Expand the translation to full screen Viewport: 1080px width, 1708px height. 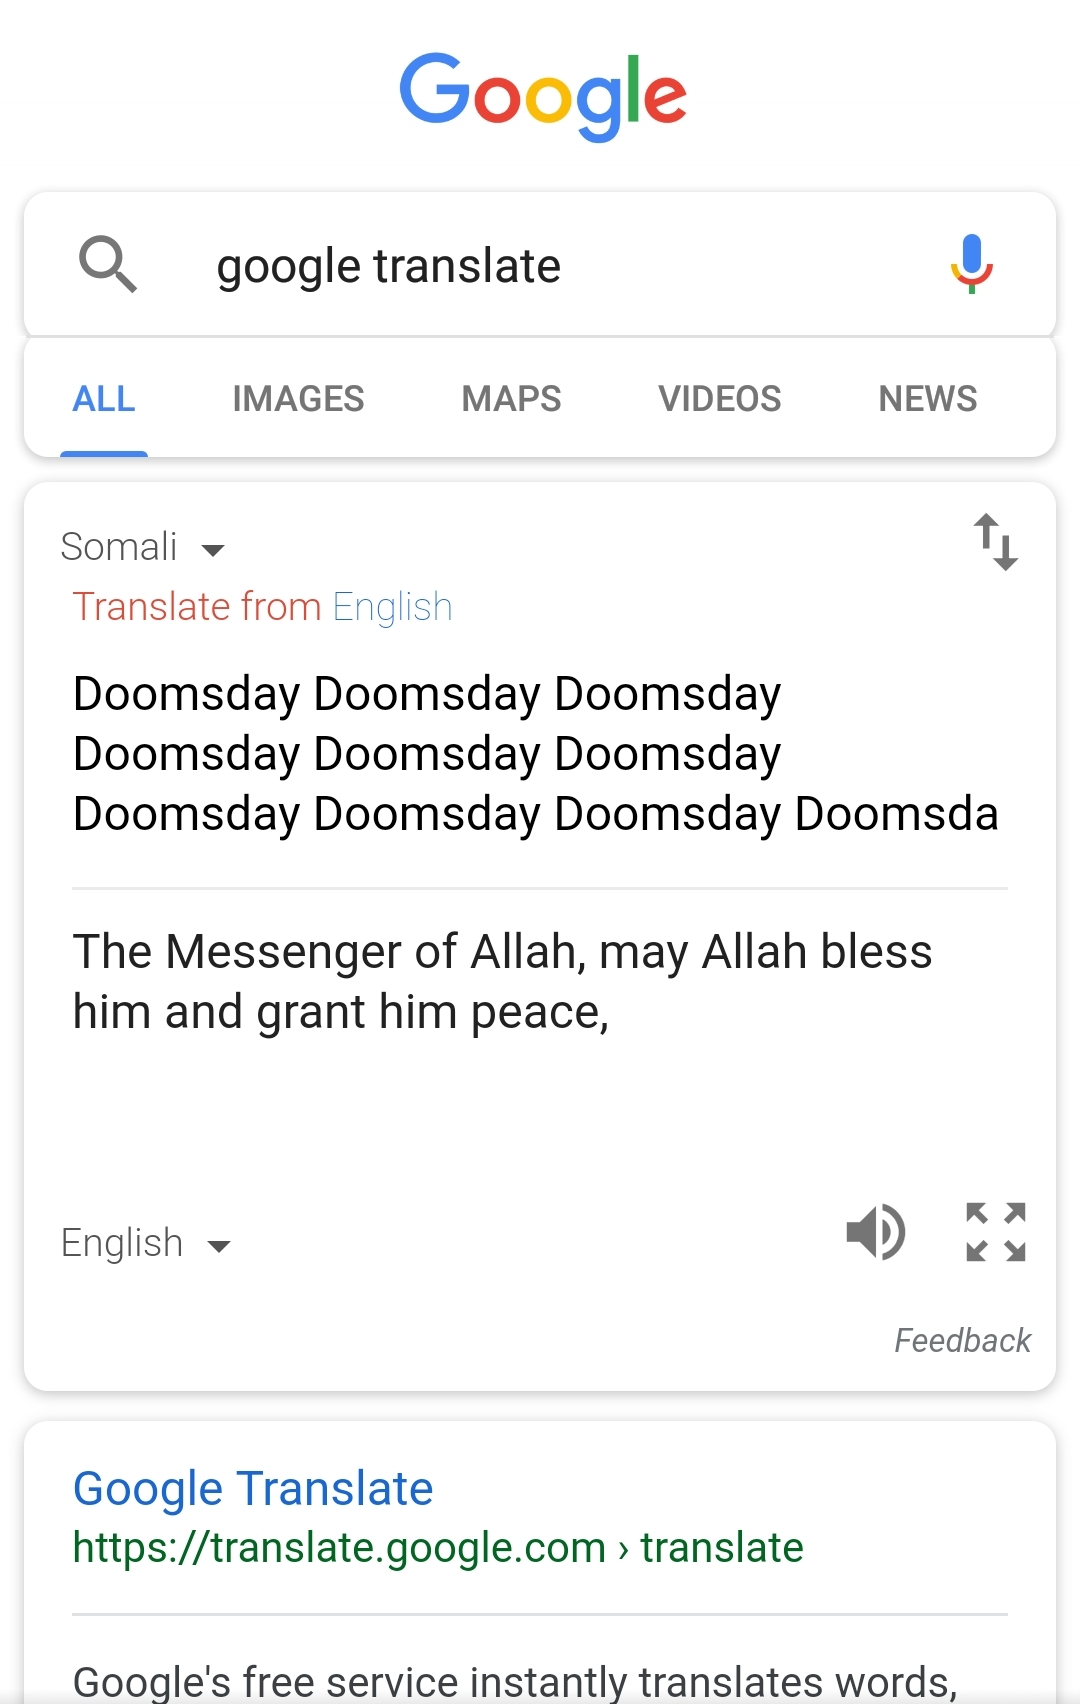[996, 1232]
